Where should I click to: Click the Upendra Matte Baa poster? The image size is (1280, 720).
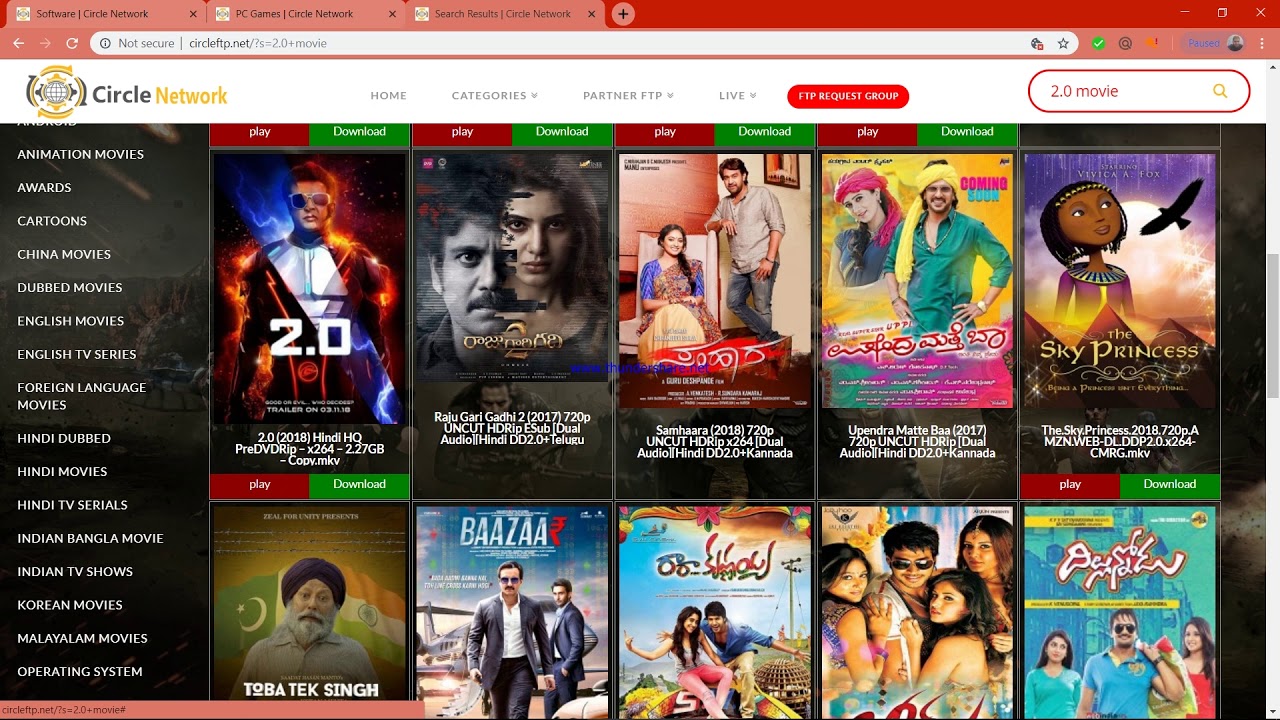point(917,280)
